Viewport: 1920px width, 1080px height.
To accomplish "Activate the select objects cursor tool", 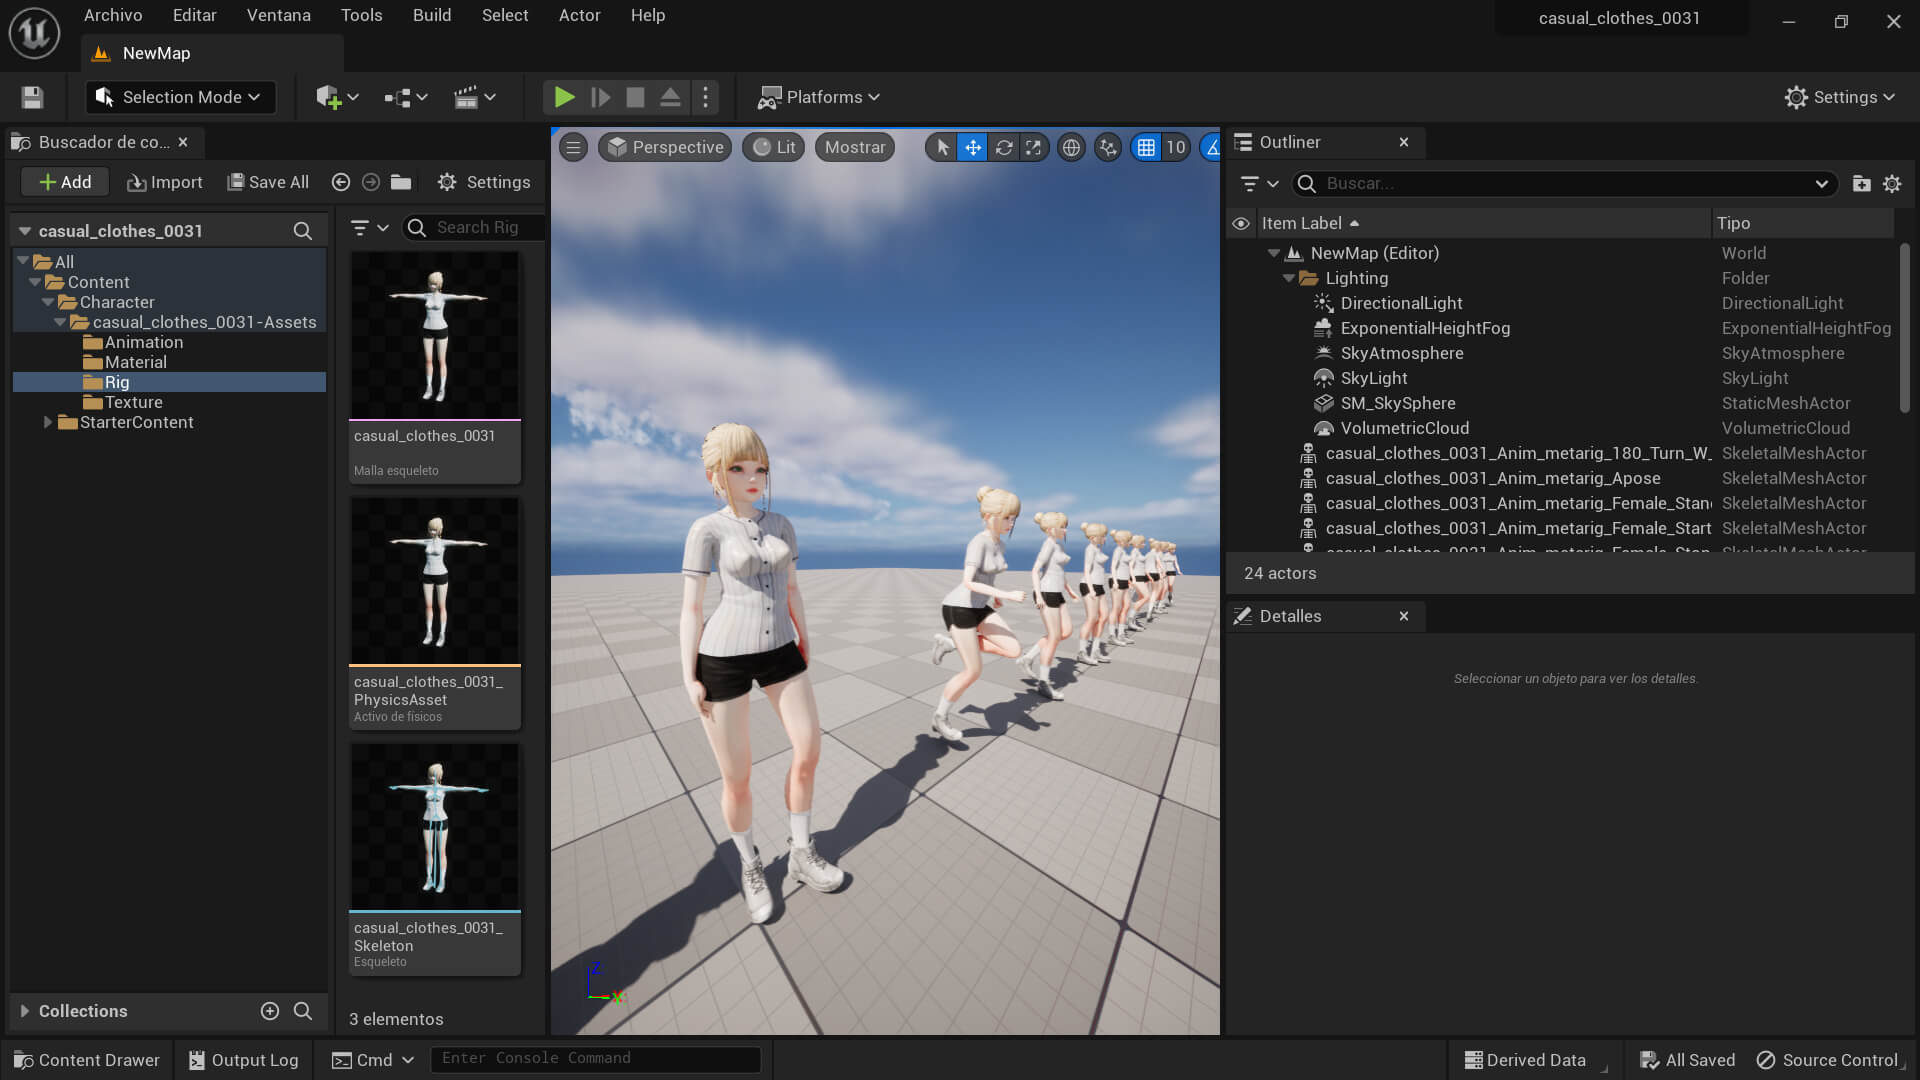I will (x=942, y=148).
